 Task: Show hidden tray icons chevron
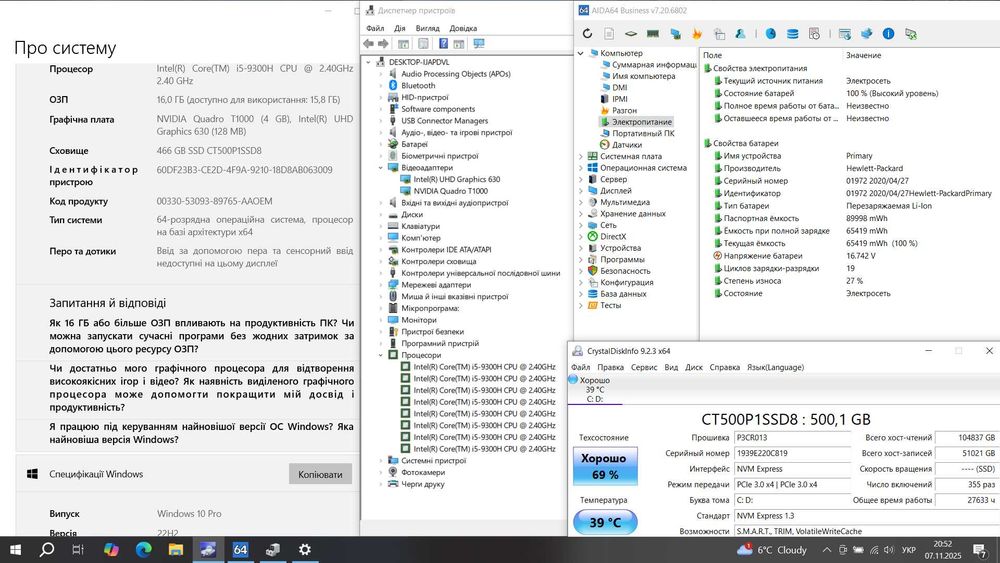[x=827, y=550]
